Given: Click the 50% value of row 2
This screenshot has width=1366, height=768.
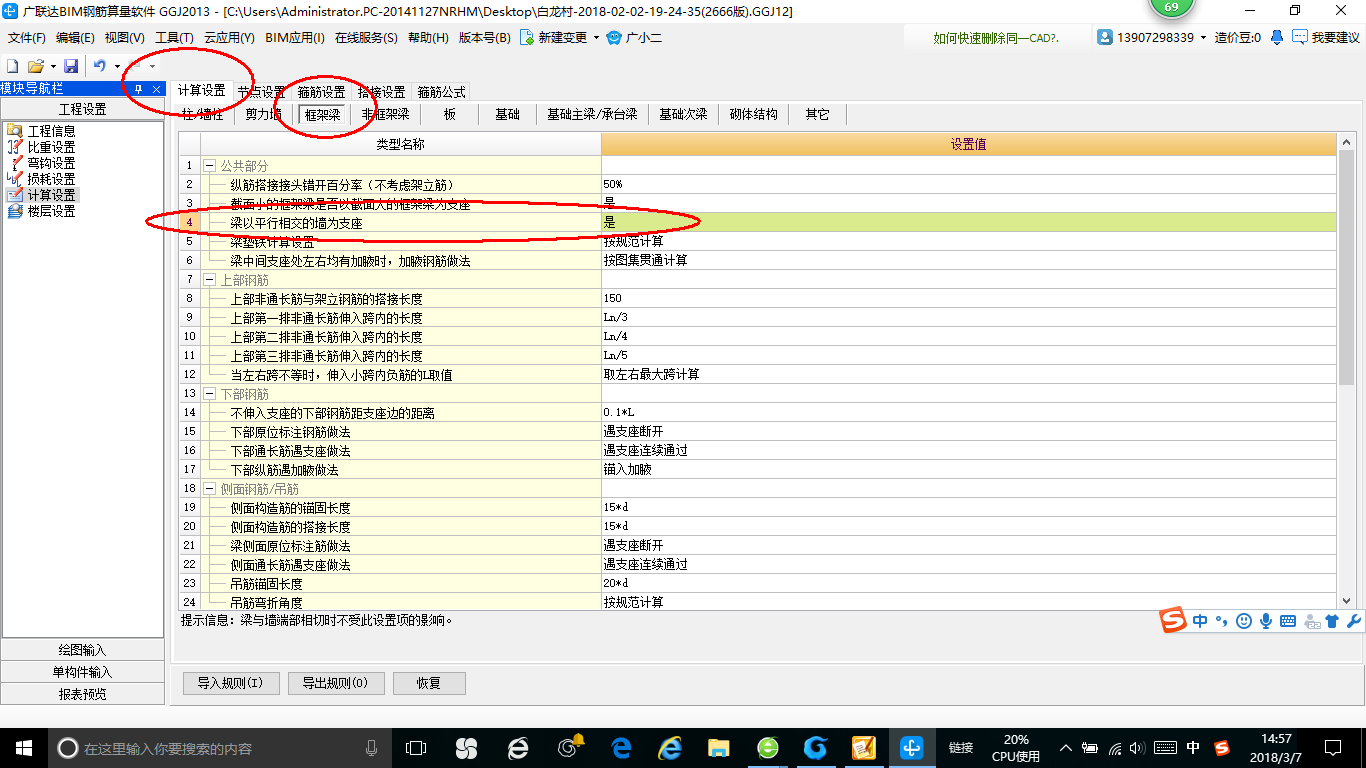Looking at the screenshot, I should 968,185.
